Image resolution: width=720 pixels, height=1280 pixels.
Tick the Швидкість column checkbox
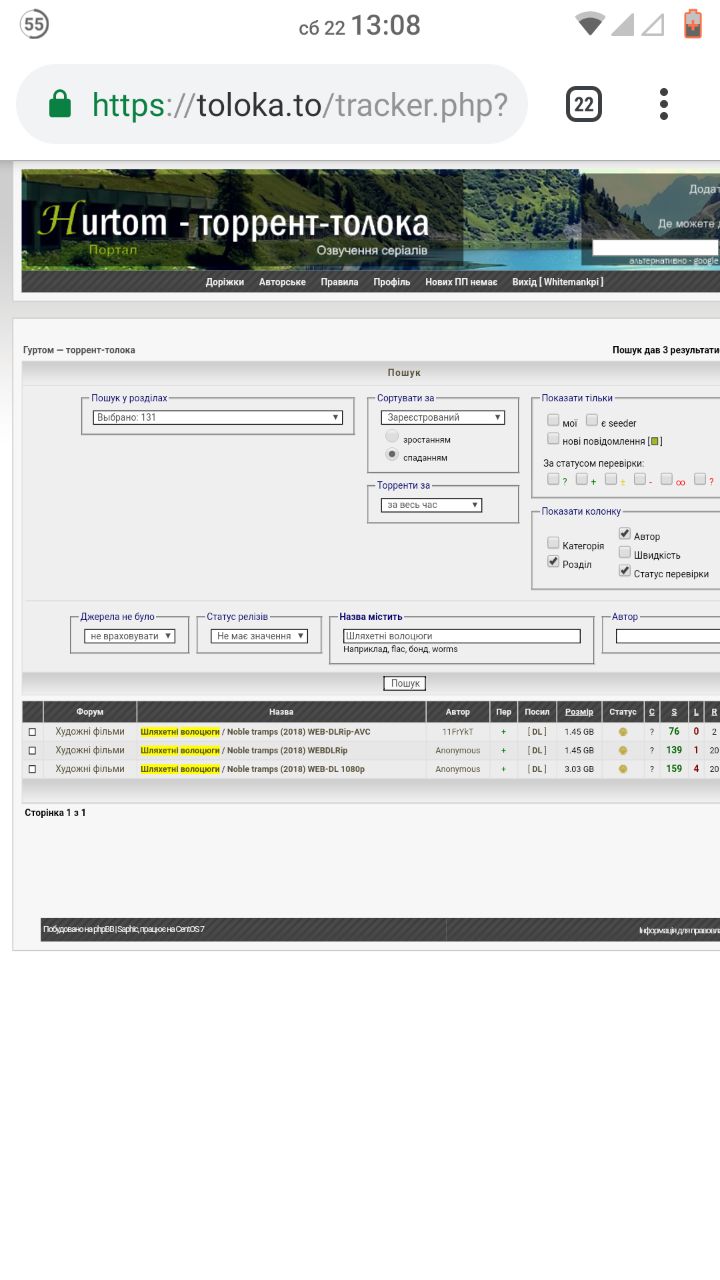click(x=625, y=553)
